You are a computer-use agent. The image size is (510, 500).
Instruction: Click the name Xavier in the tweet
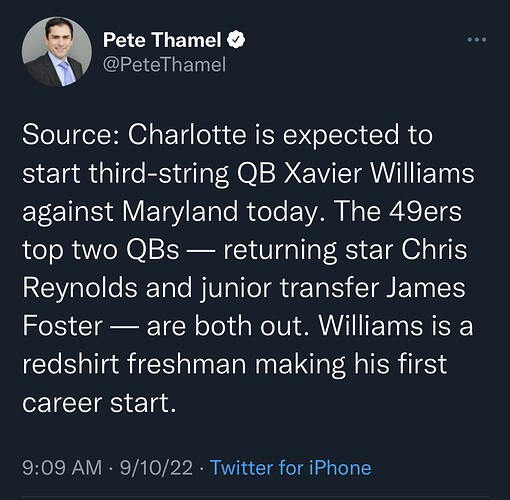[323, 173]
